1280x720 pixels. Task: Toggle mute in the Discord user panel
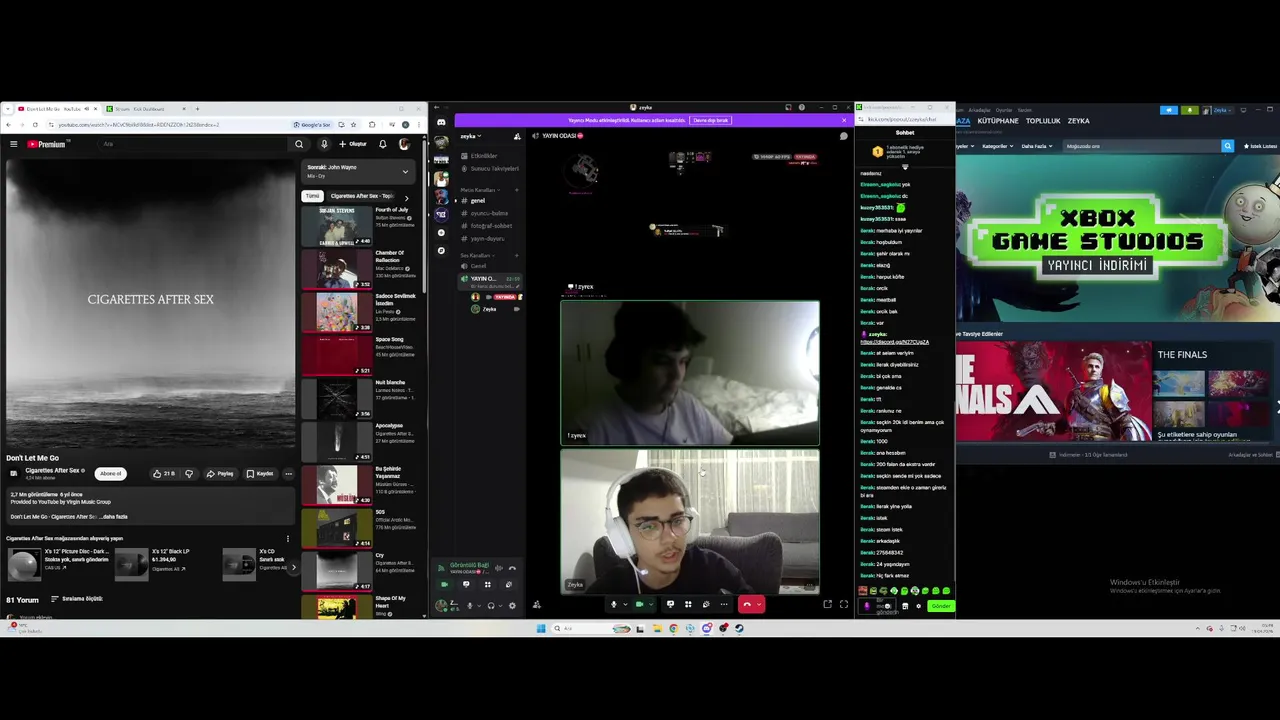pos(469,605)
